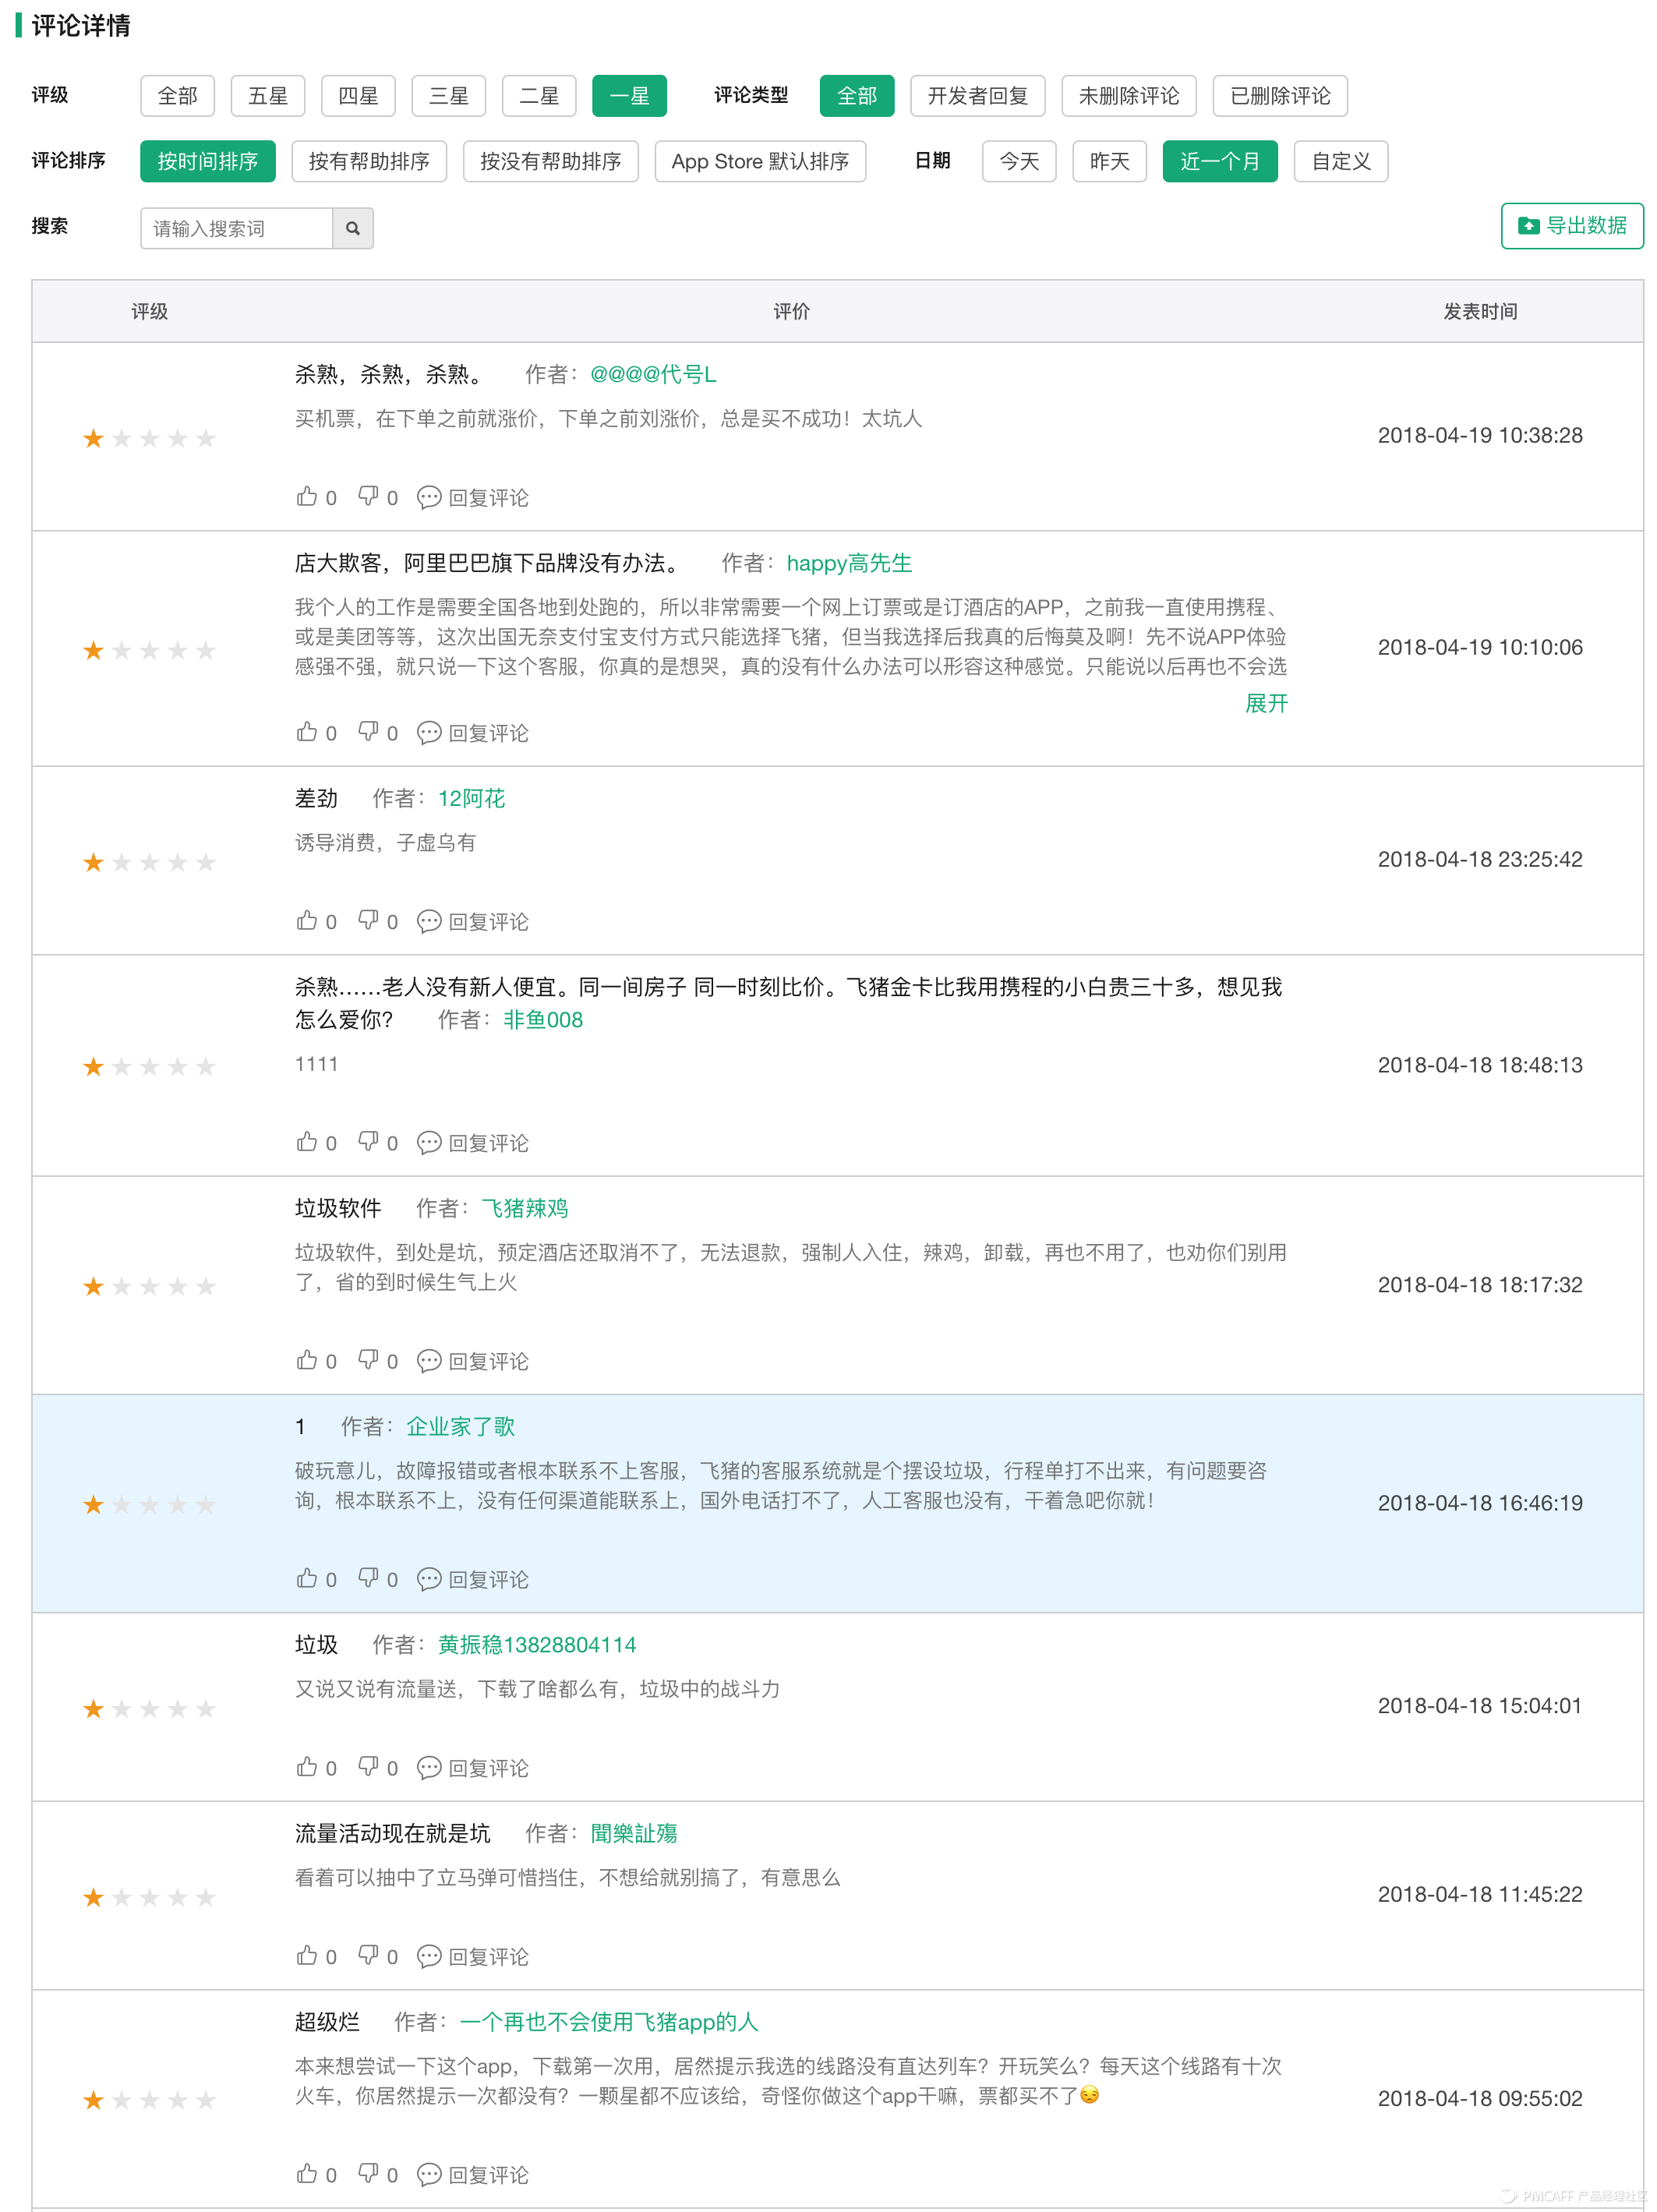The width and height of the screenshot is (1657, 2212).
Task: Filter date to 今天
Action: click(x=1019, y=161)
